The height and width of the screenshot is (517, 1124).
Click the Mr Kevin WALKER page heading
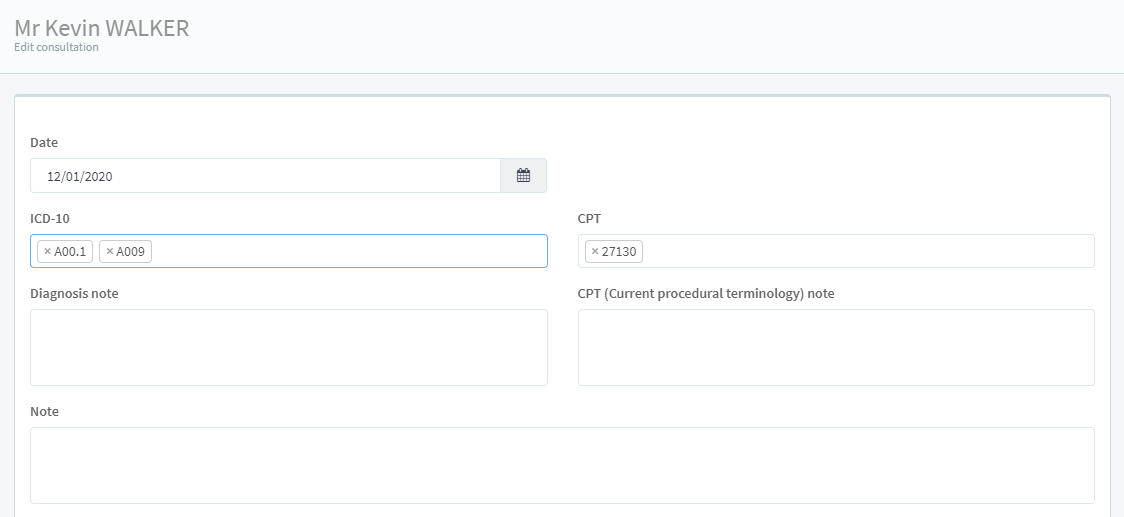tap(101, 28)
